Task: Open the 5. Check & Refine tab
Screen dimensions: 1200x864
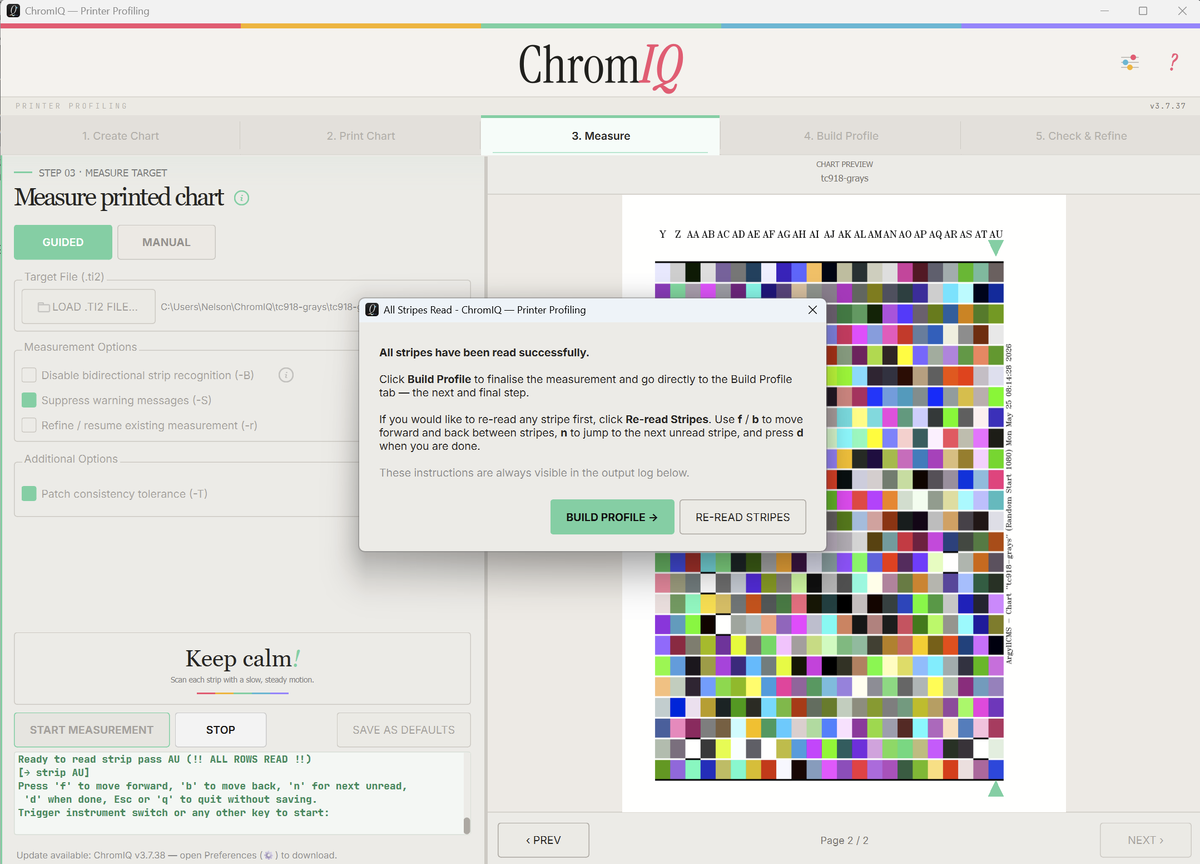Action: coord(1080,136)
